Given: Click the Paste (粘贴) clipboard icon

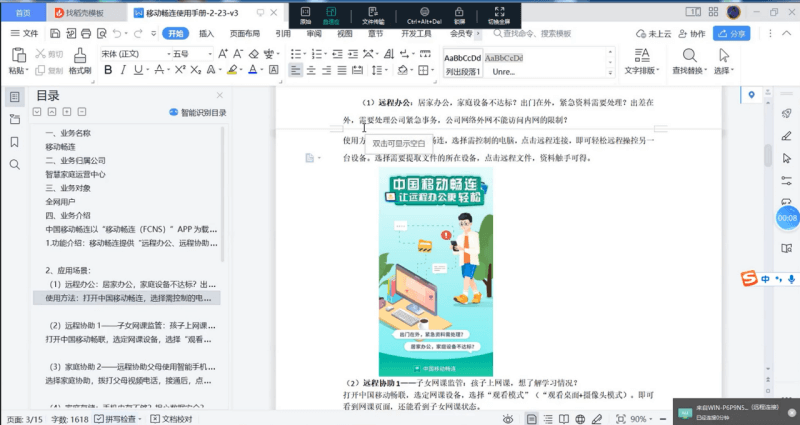Looking at the screenshot, I should tap(18, 55).
